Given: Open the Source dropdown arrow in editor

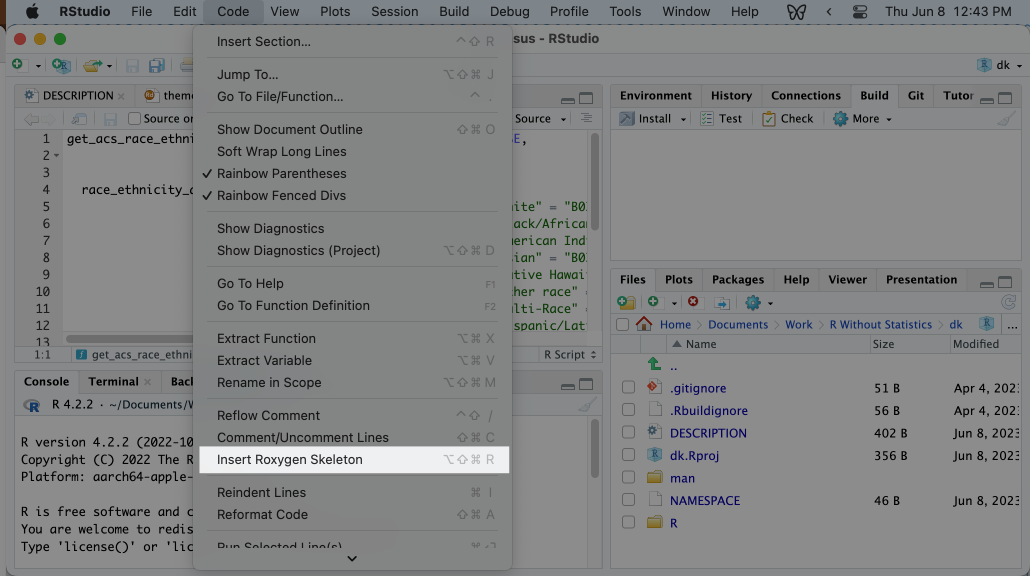Looking at the screenshot, I should [563, 120].
